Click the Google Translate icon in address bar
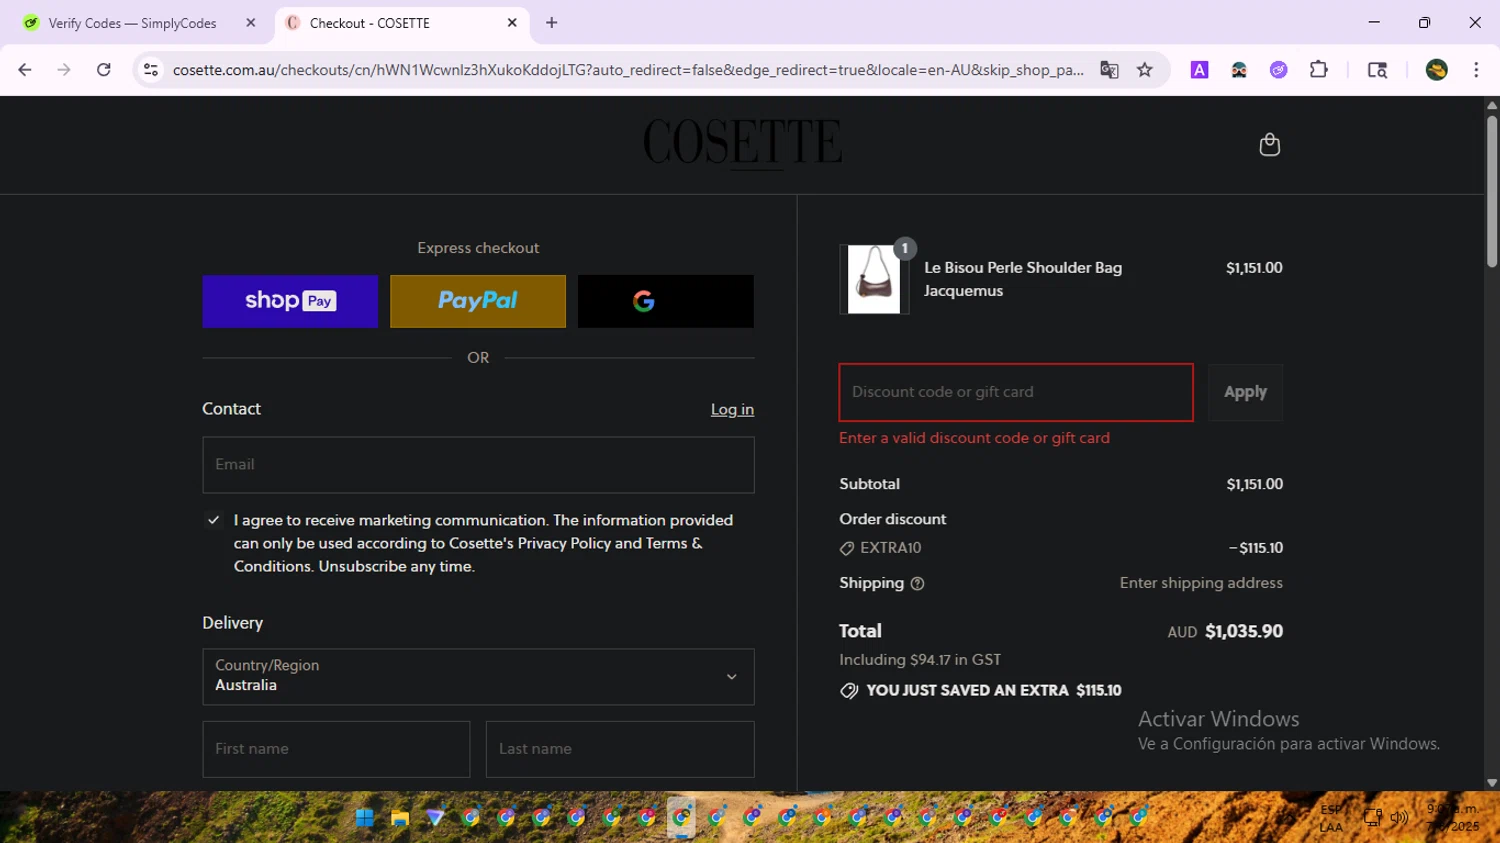Viewport: 1500px width, 843px height. click(x=1109, y=70)
